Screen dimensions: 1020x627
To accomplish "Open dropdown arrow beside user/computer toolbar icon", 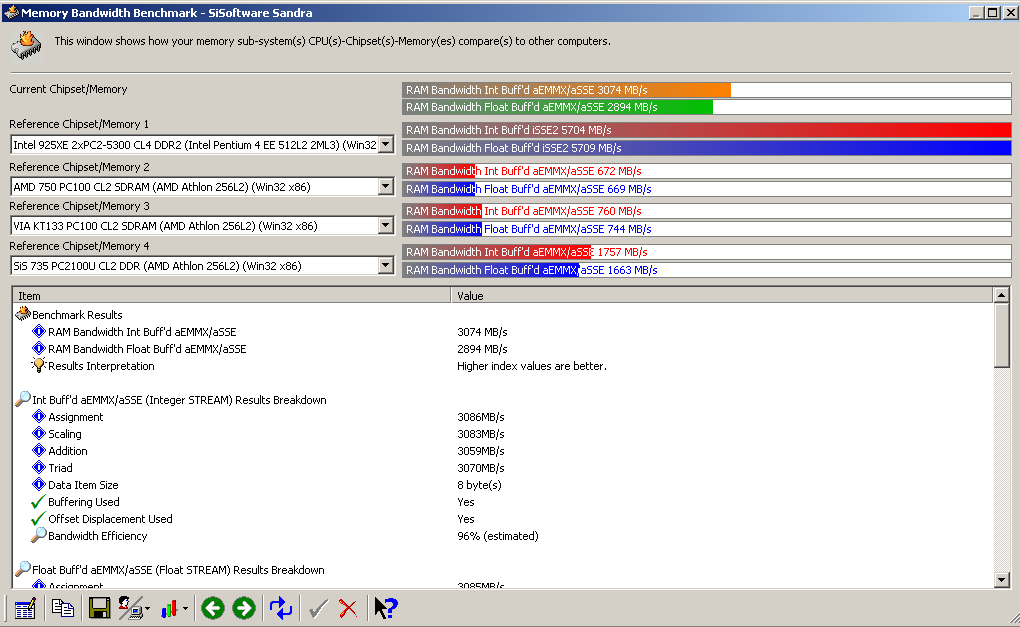I will [x=148, y=609].
